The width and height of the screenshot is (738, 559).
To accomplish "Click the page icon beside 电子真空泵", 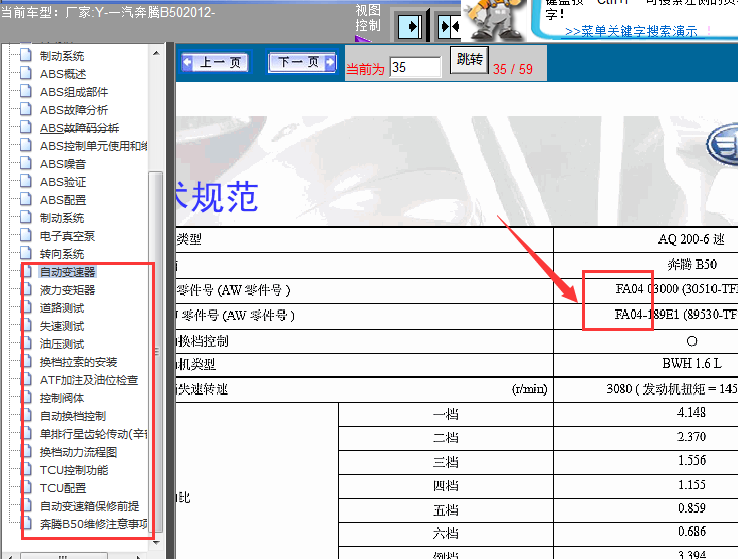I will (26, 235).
